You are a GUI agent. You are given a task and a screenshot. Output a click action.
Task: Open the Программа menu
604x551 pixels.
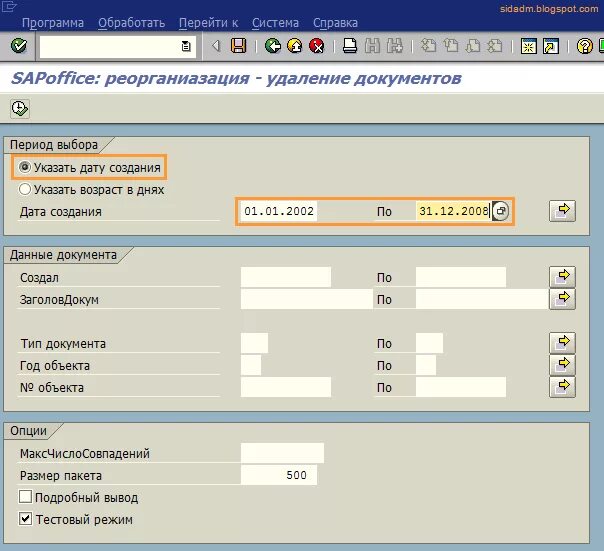(53, 23)
